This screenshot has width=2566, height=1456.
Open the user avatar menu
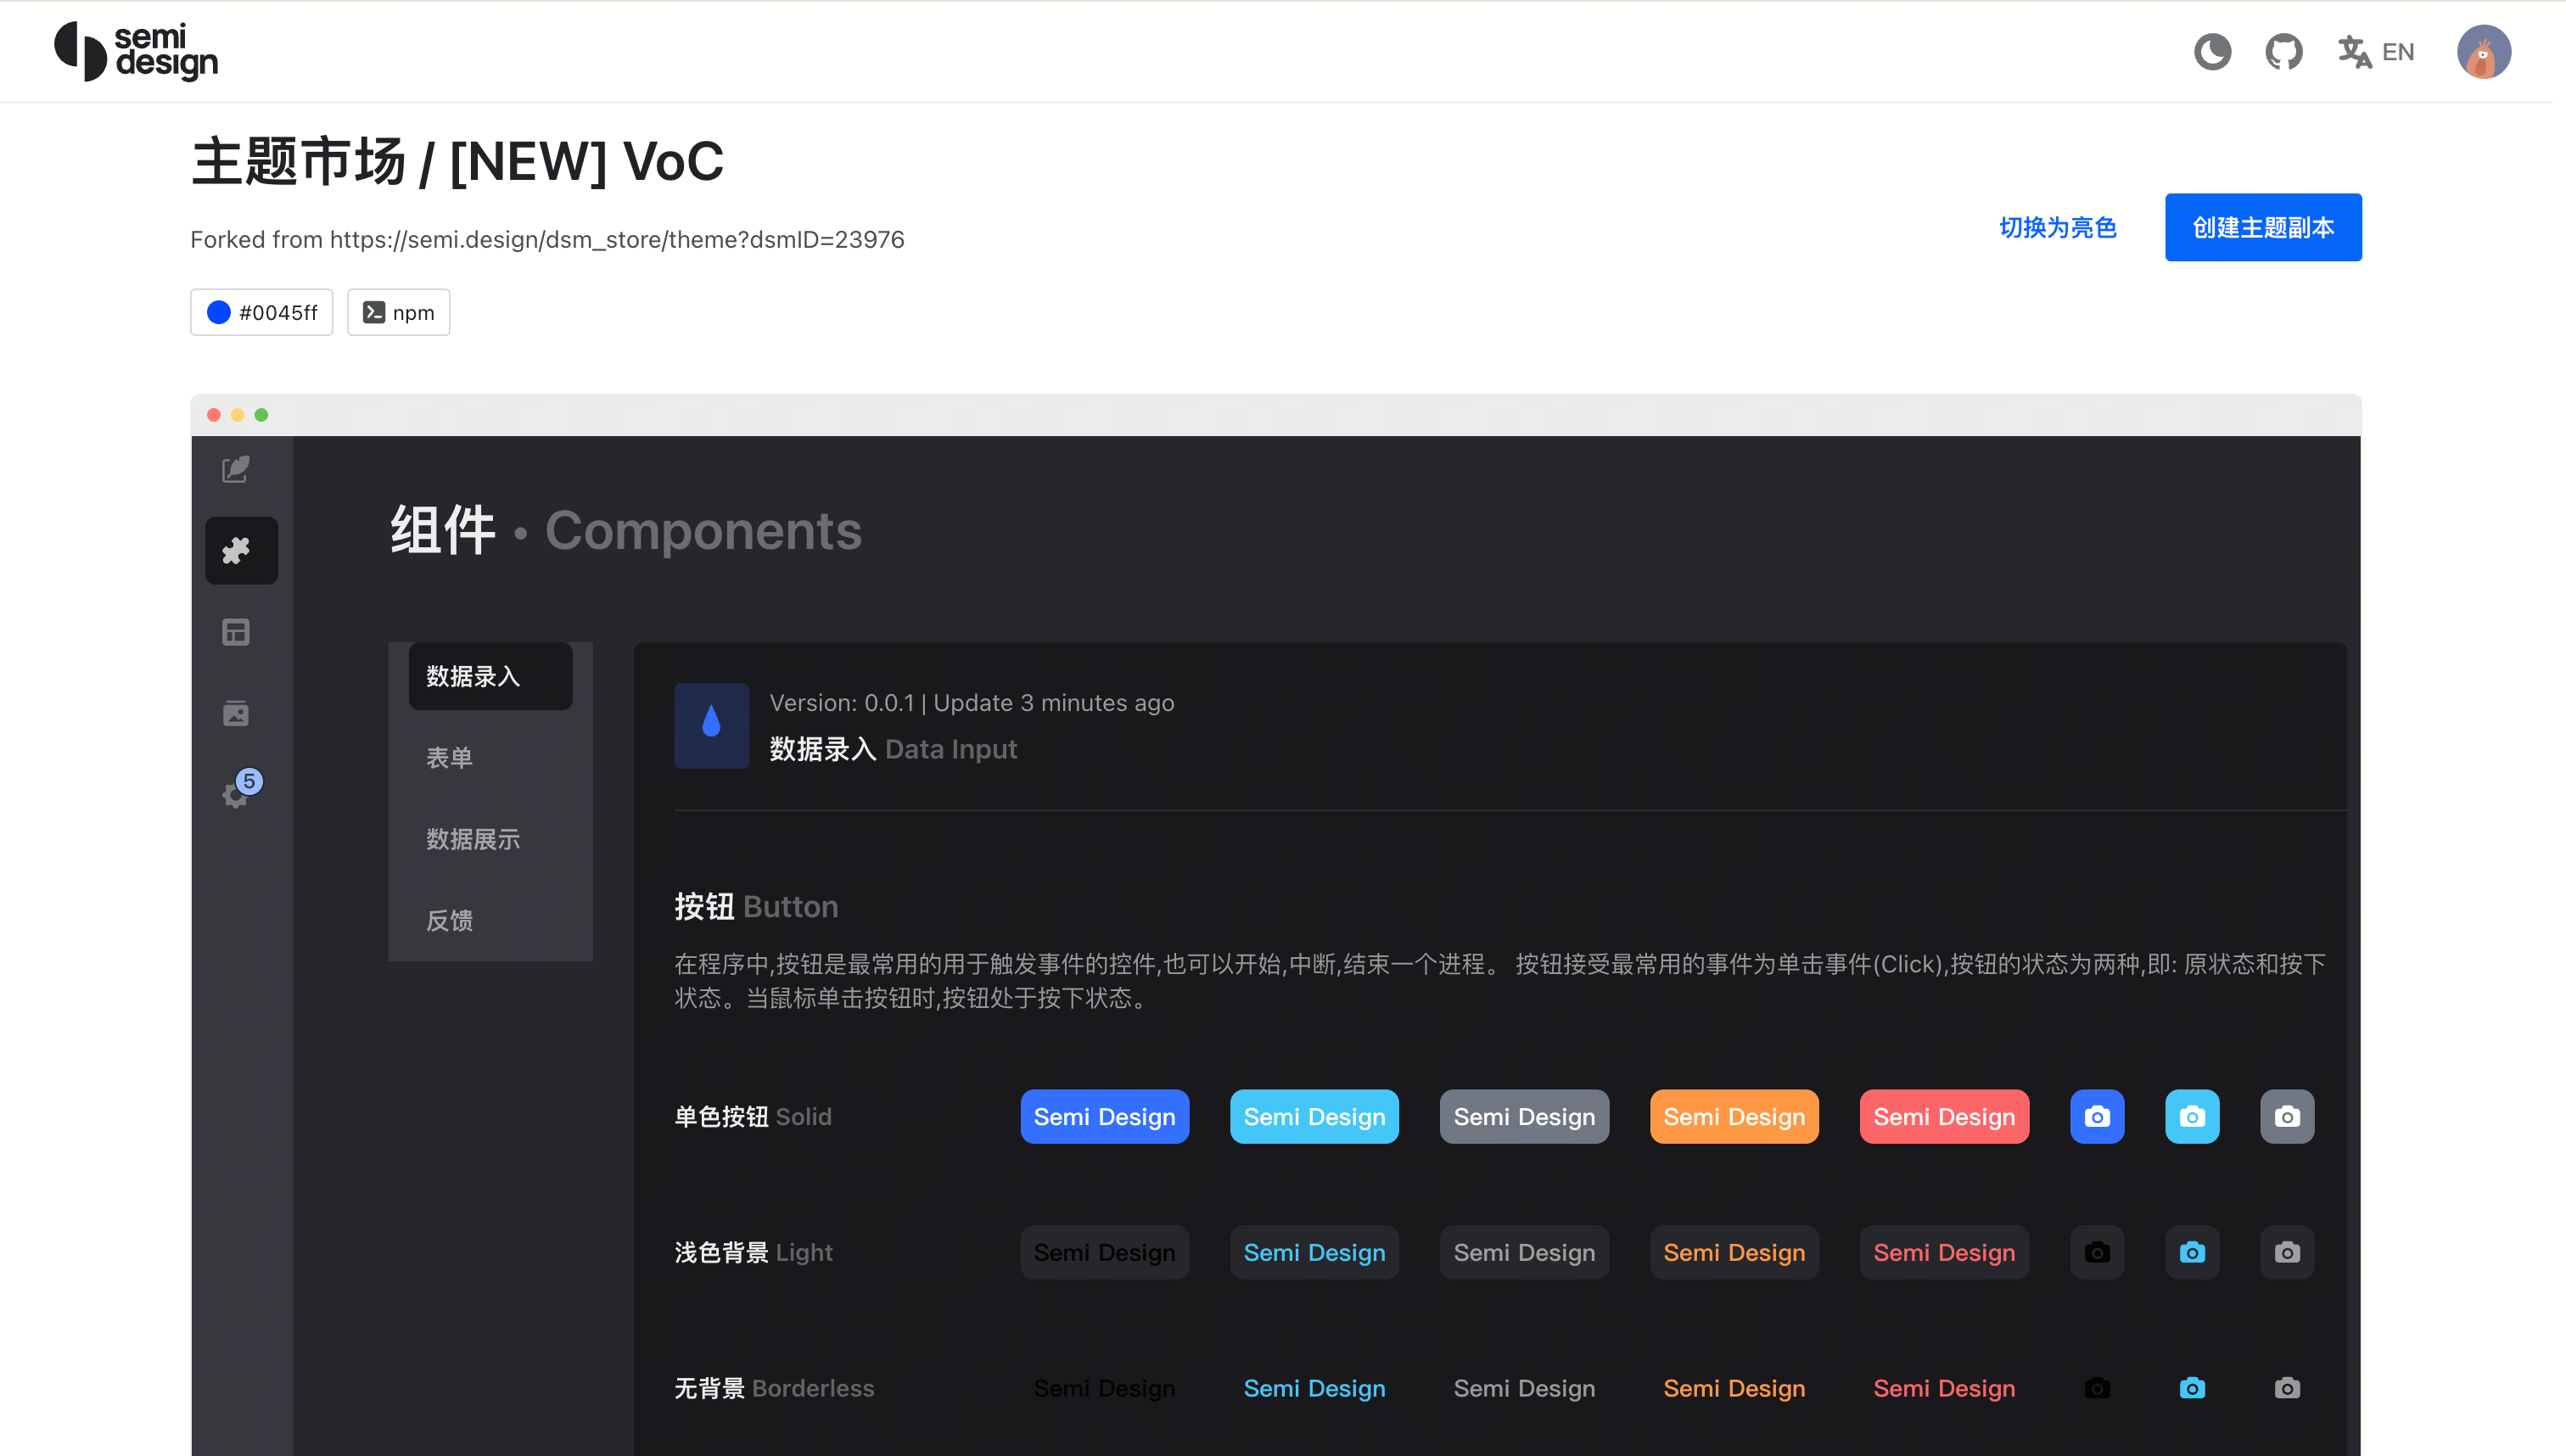2484,51
